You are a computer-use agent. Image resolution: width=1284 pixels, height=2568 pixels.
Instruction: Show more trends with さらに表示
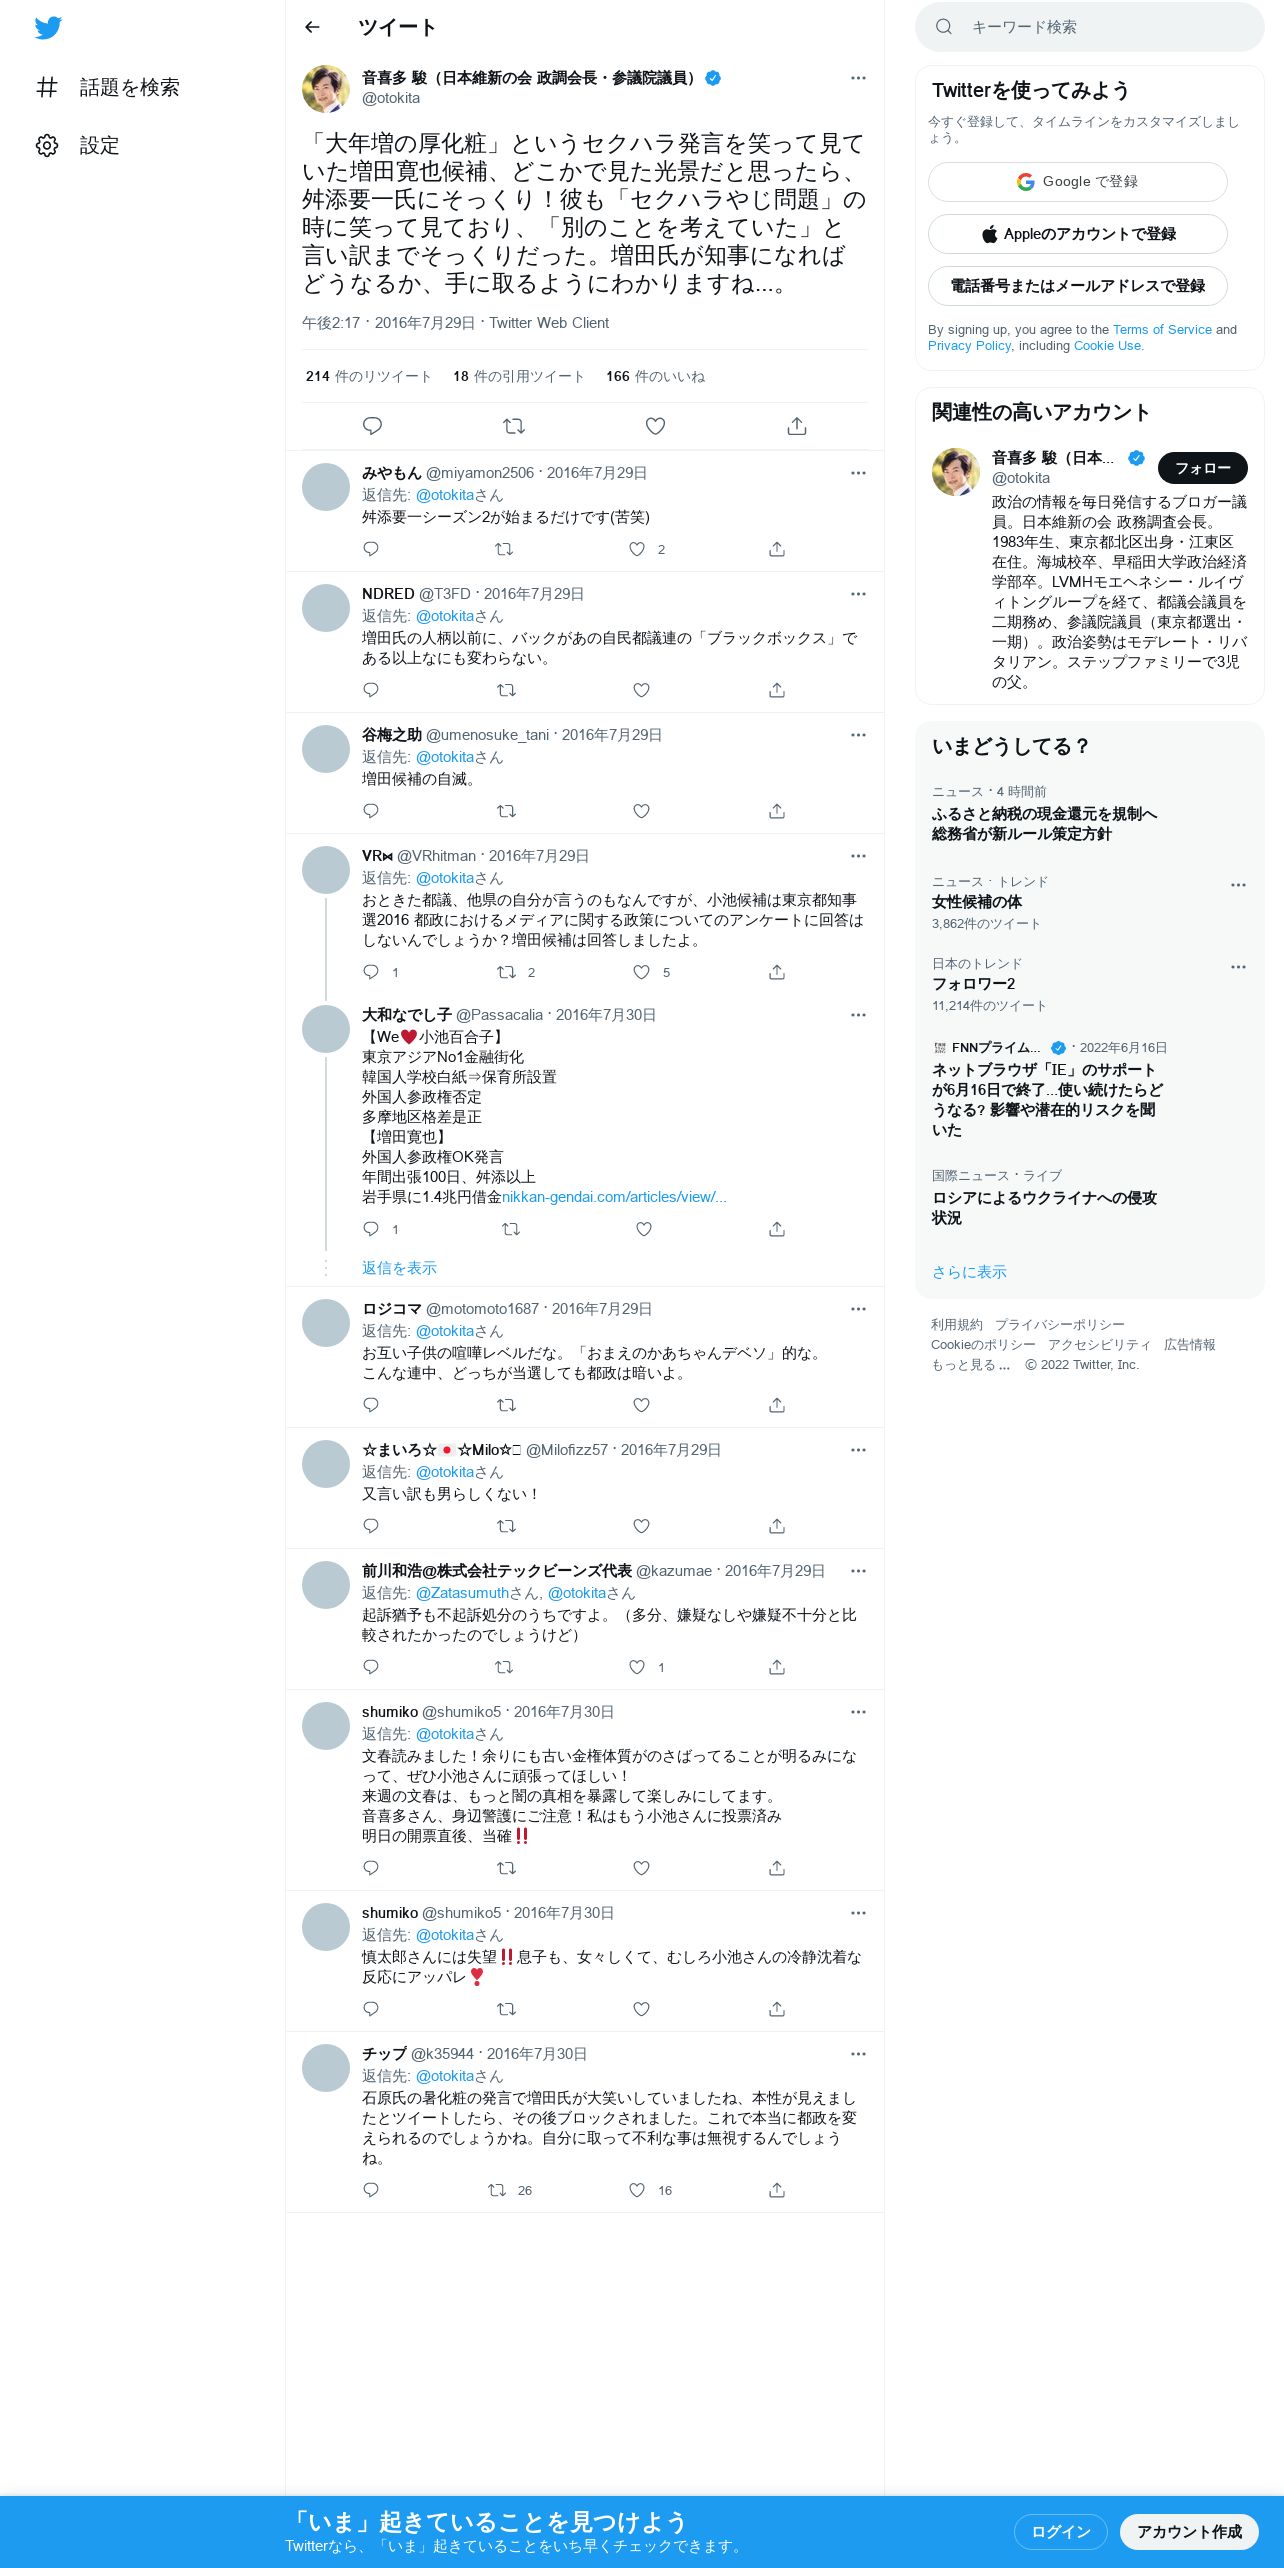969,1272
